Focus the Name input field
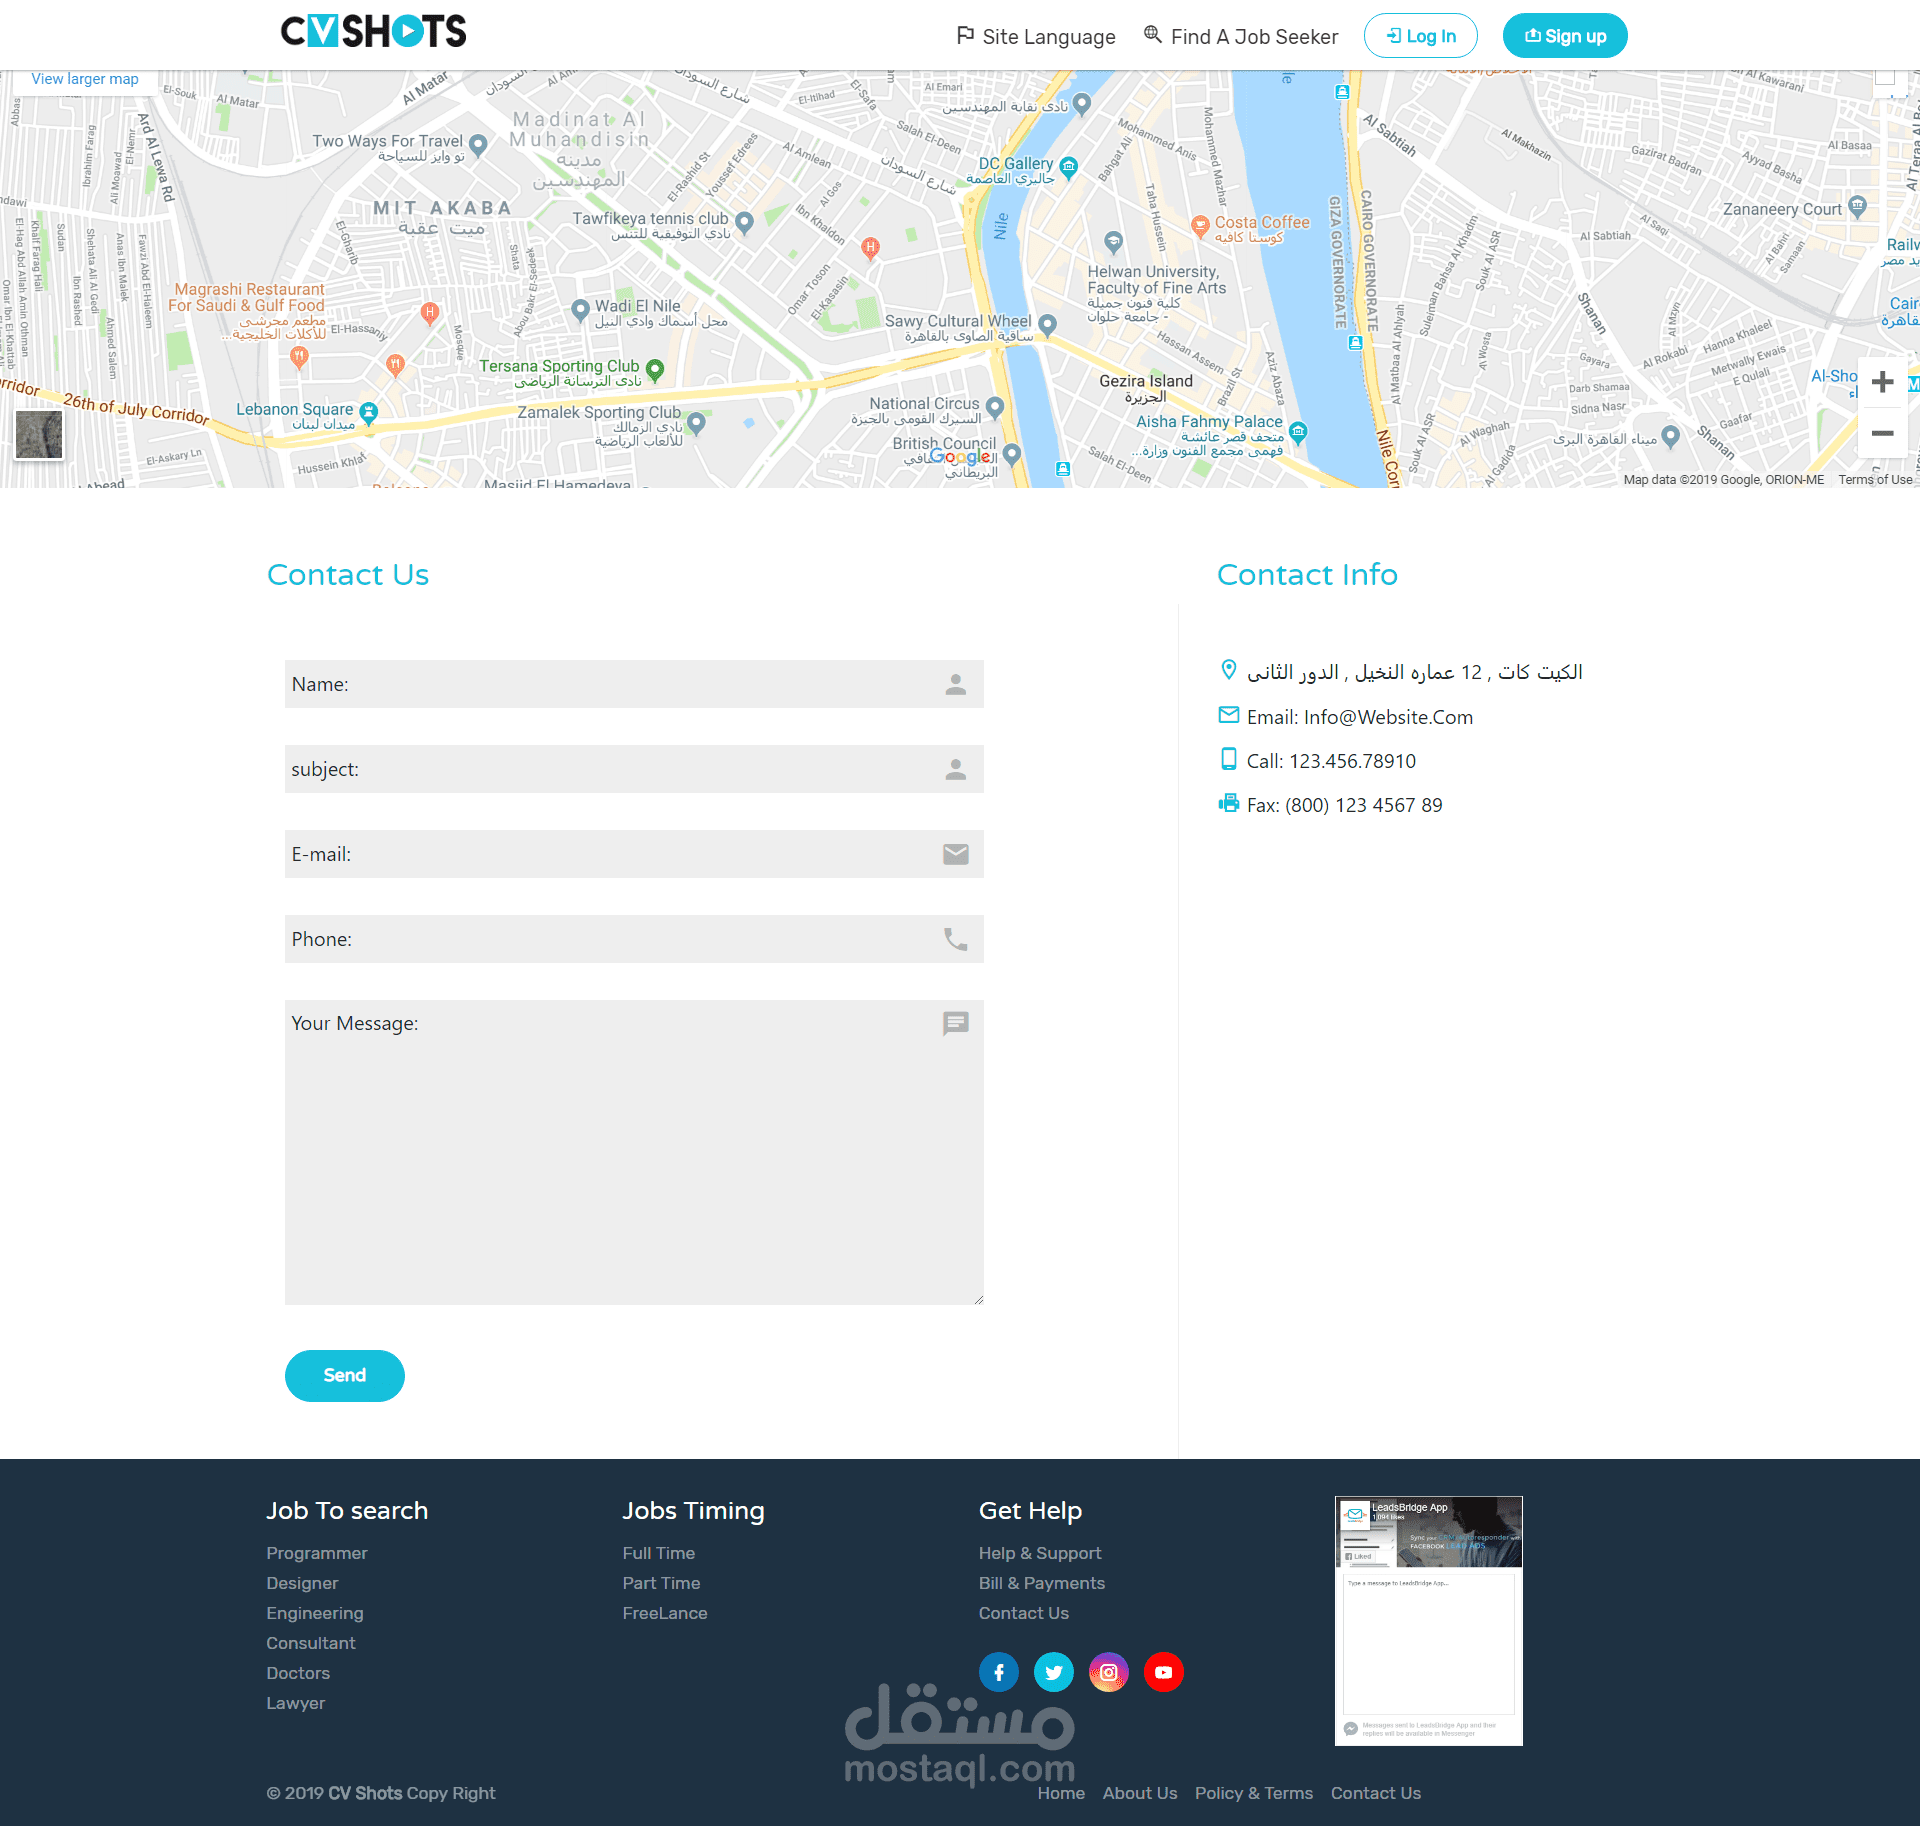Viewport: 1920px width, 1826px height. coord(633,684)
